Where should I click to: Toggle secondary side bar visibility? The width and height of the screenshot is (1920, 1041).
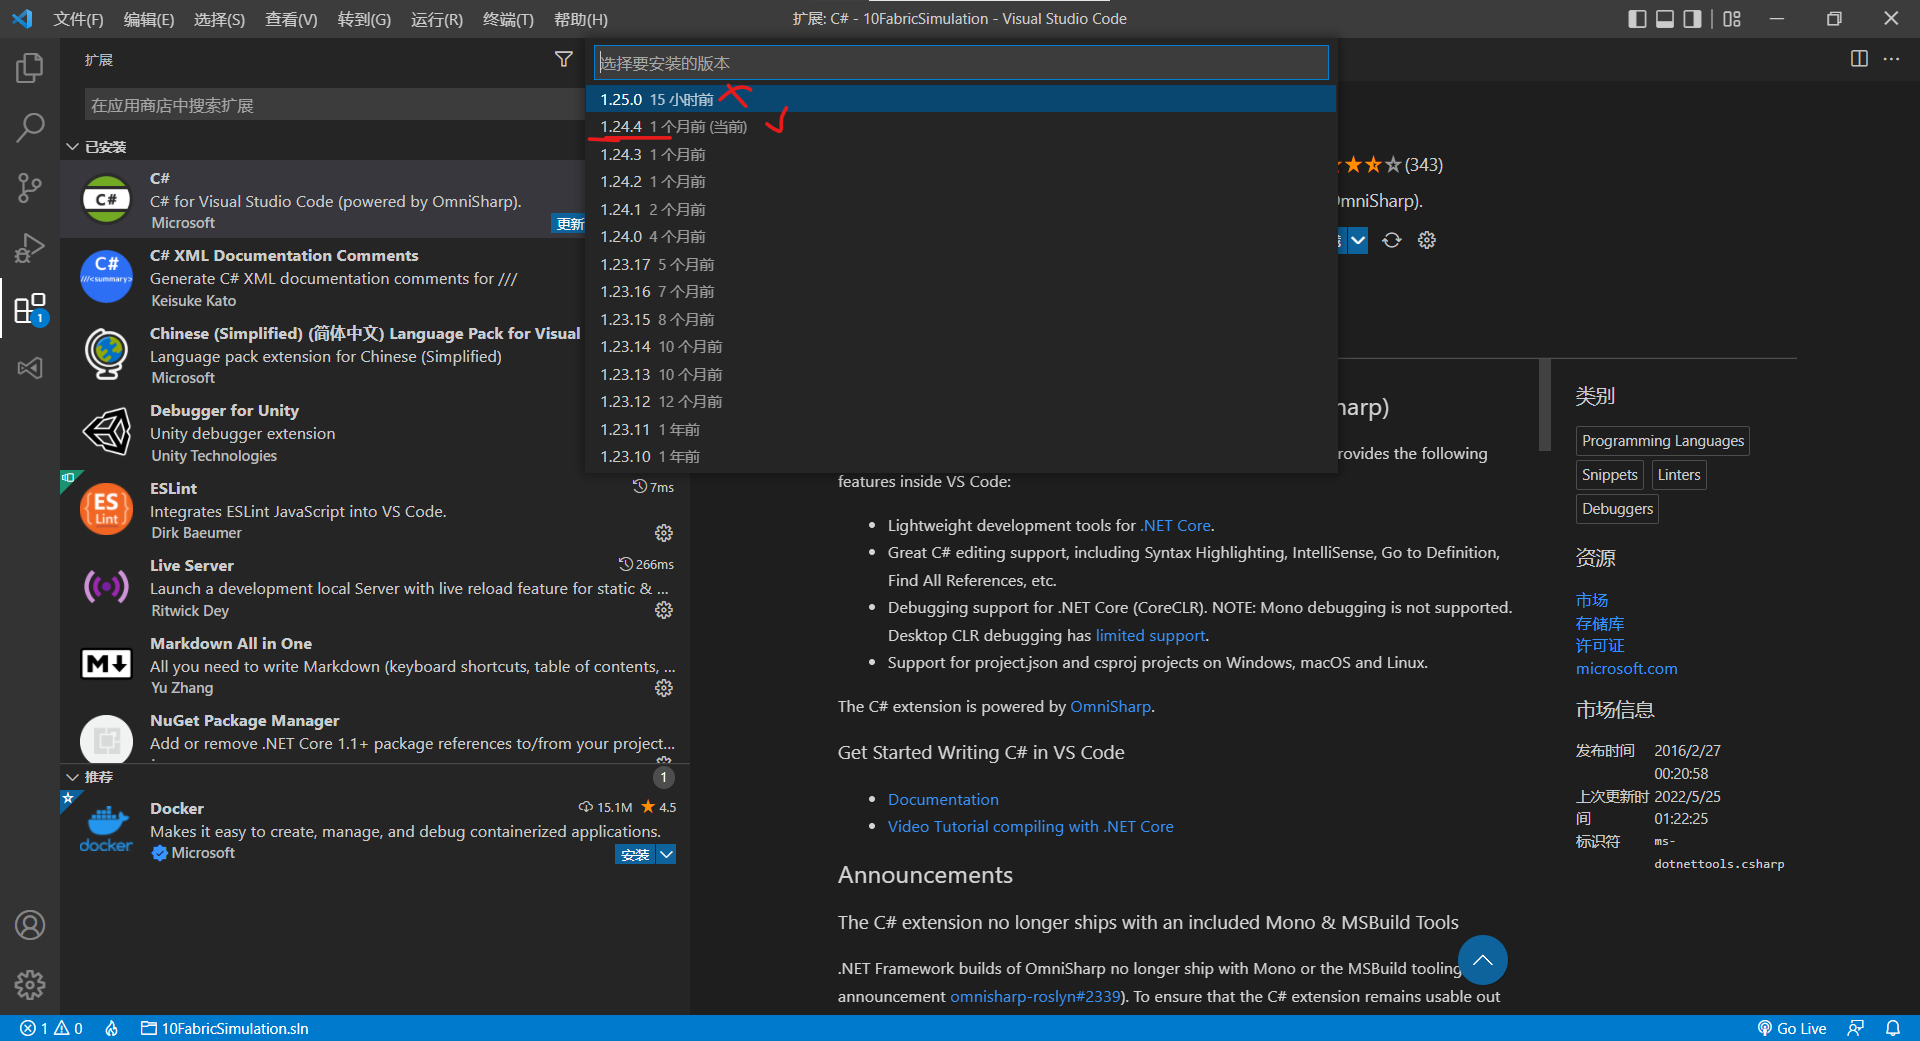1692,19
